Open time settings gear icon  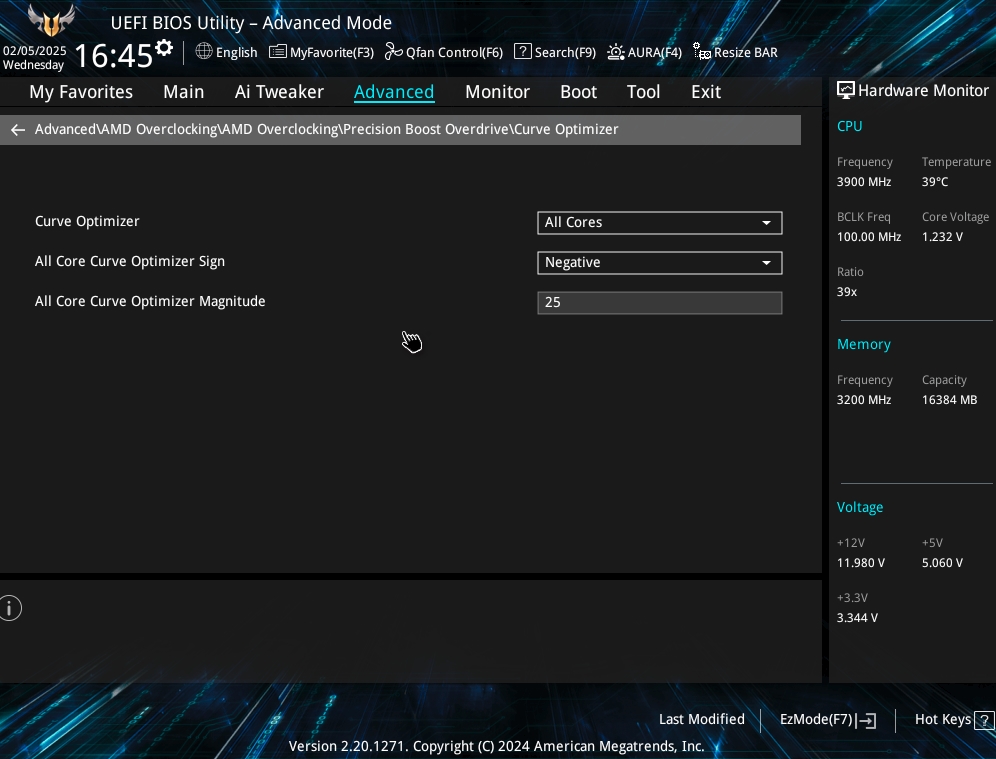[x=164, y=48]
